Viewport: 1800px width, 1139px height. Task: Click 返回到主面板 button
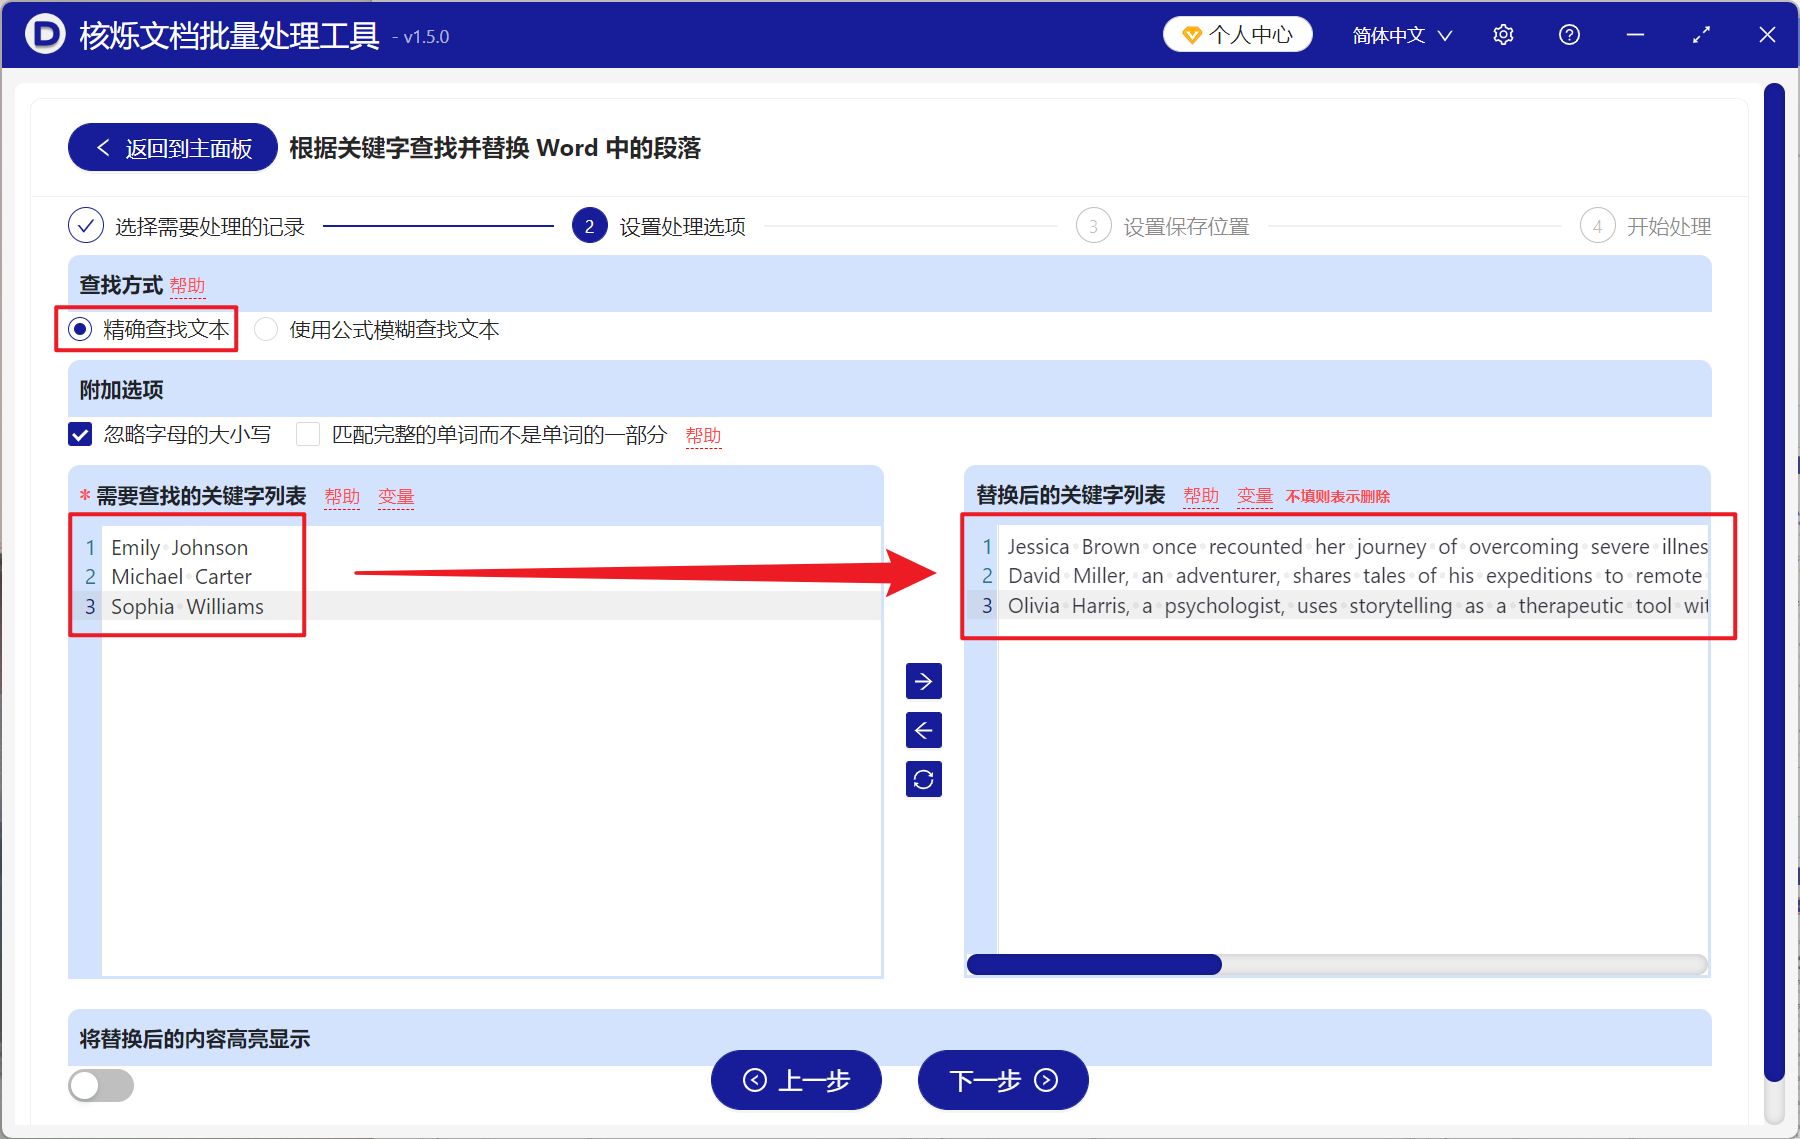(171, 147)
